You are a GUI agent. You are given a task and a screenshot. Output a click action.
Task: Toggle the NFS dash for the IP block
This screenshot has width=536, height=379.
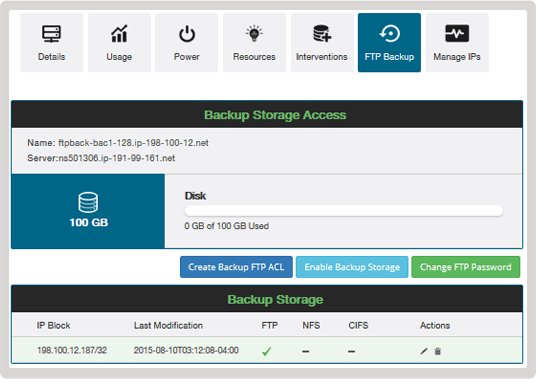[306, 351]
